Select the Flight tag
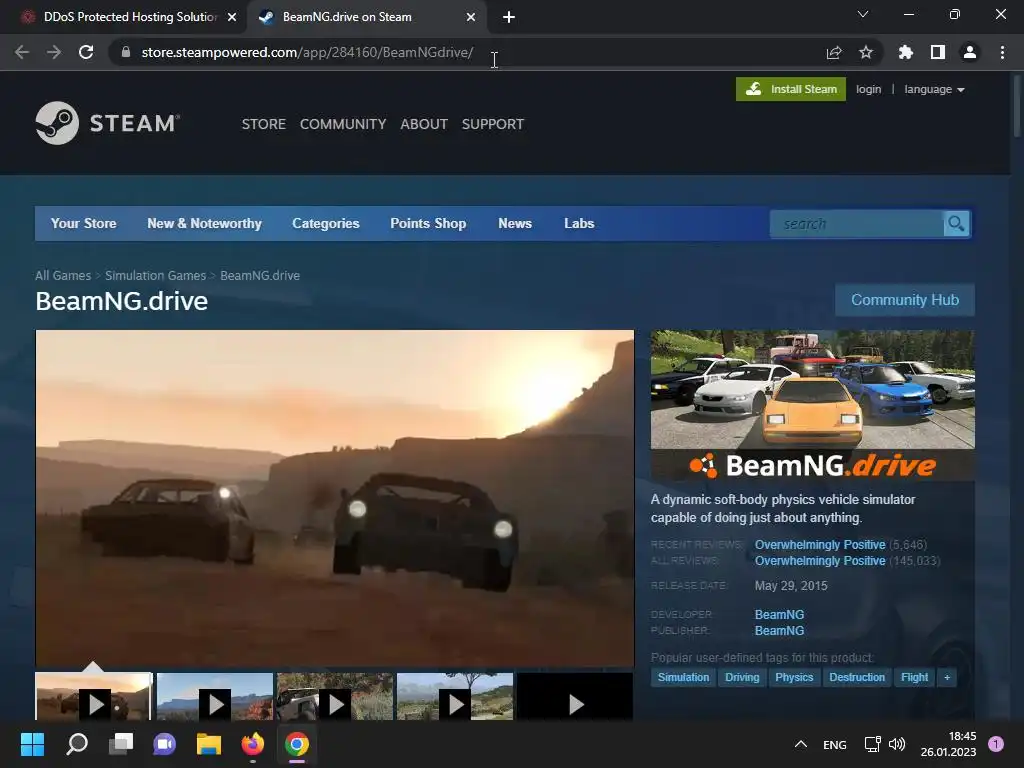1024x768 pixels. coord(914,677)
